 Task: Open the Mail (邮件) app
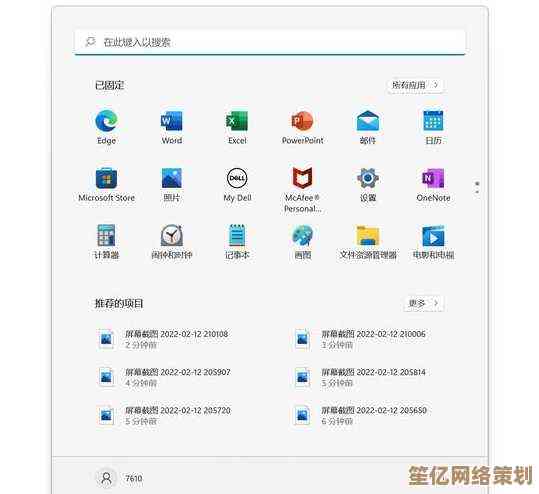pyautogui.click(x=368, y=127)
